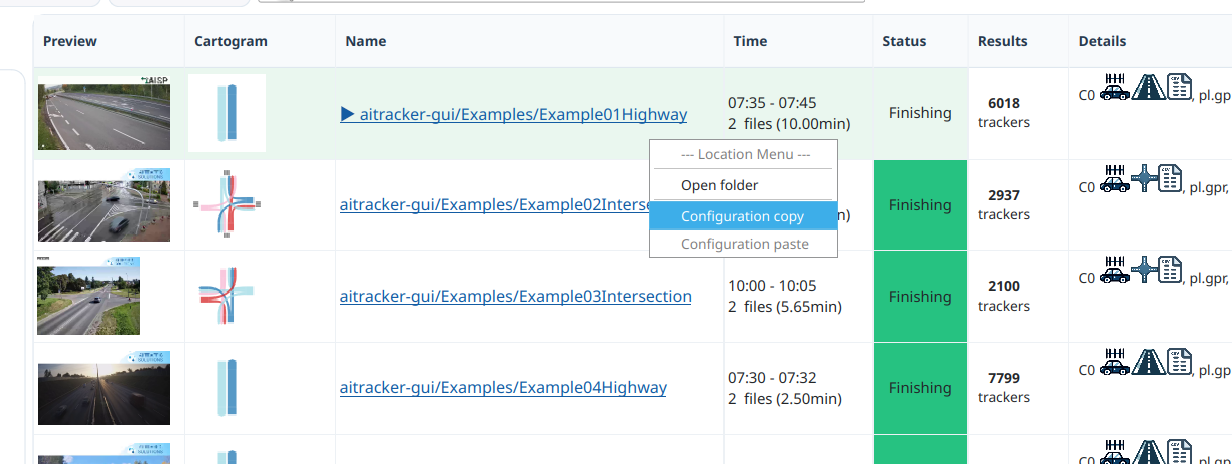Select the greyed Configuration paste entry
The image size is (1232, 464).
coord(744,244)
